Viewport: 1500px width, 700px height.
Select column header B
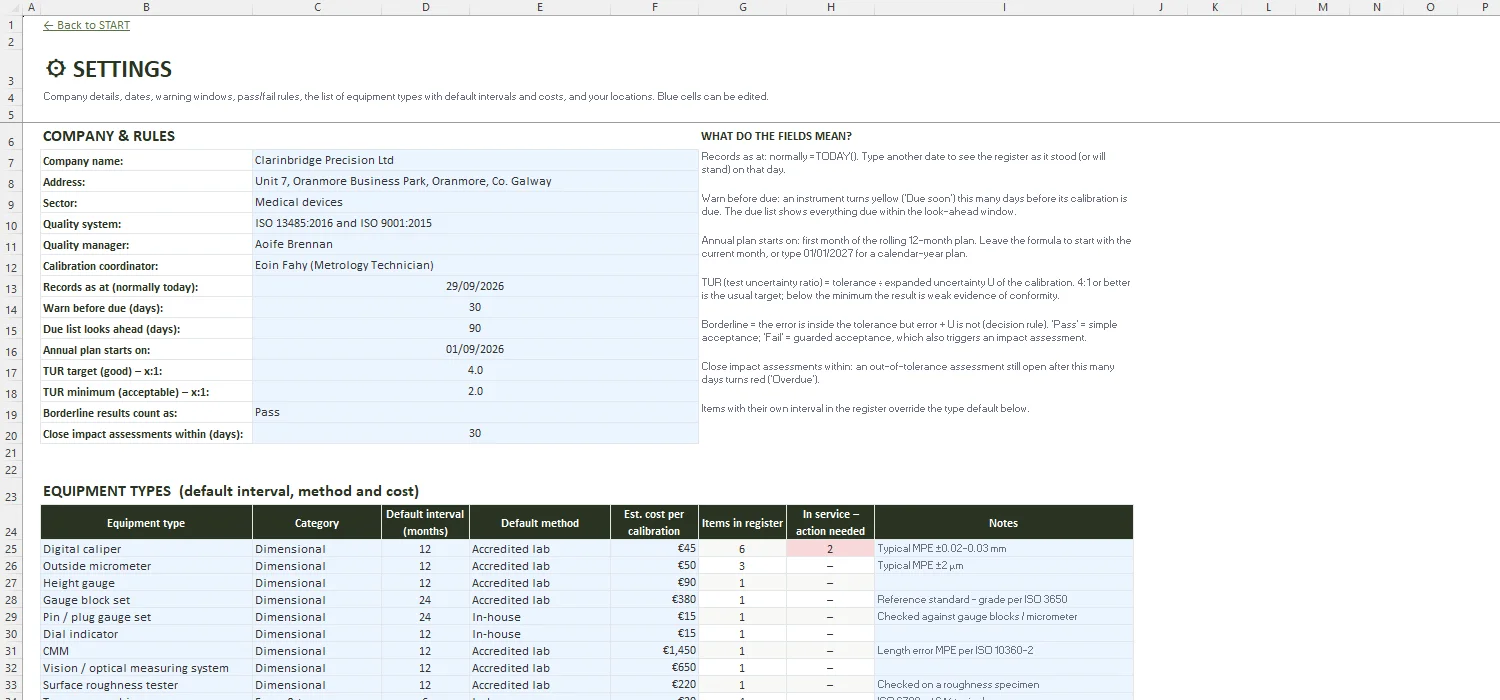click(146, 7)
